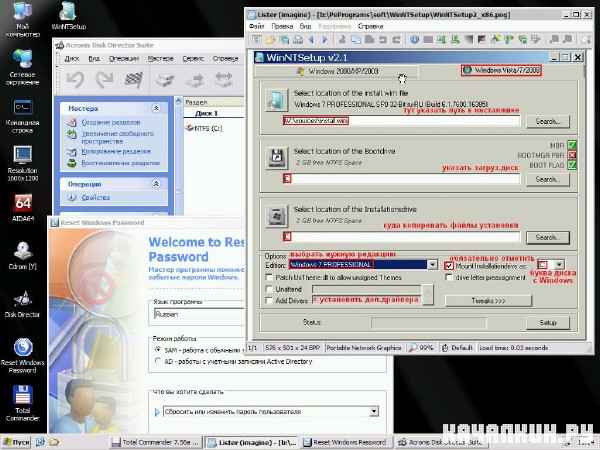Collapse the Операции panel in Acronis
The height and width of the screenshot is (450, 600).
coord(156,184)
